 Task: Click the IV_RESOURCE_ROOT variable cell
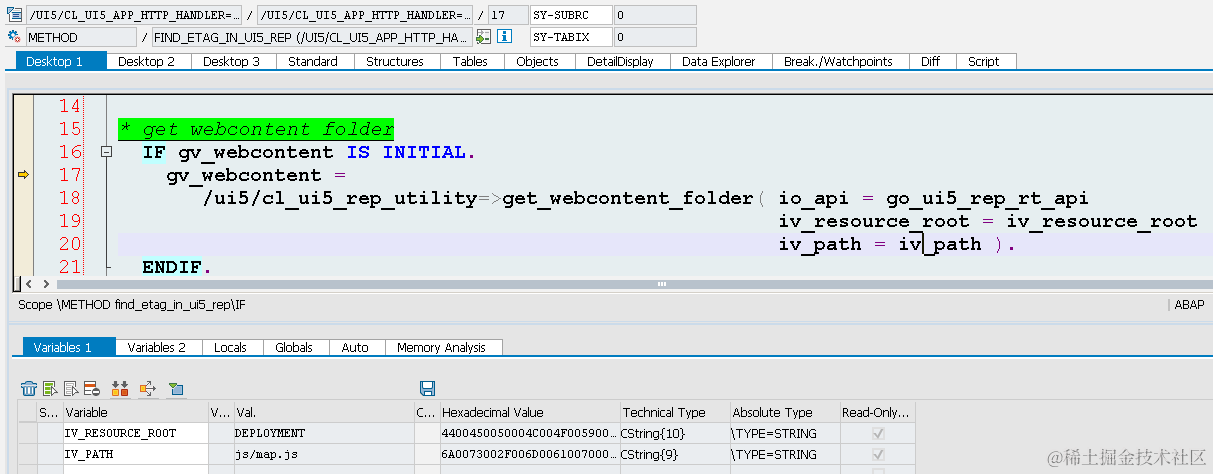pos(135,433)
